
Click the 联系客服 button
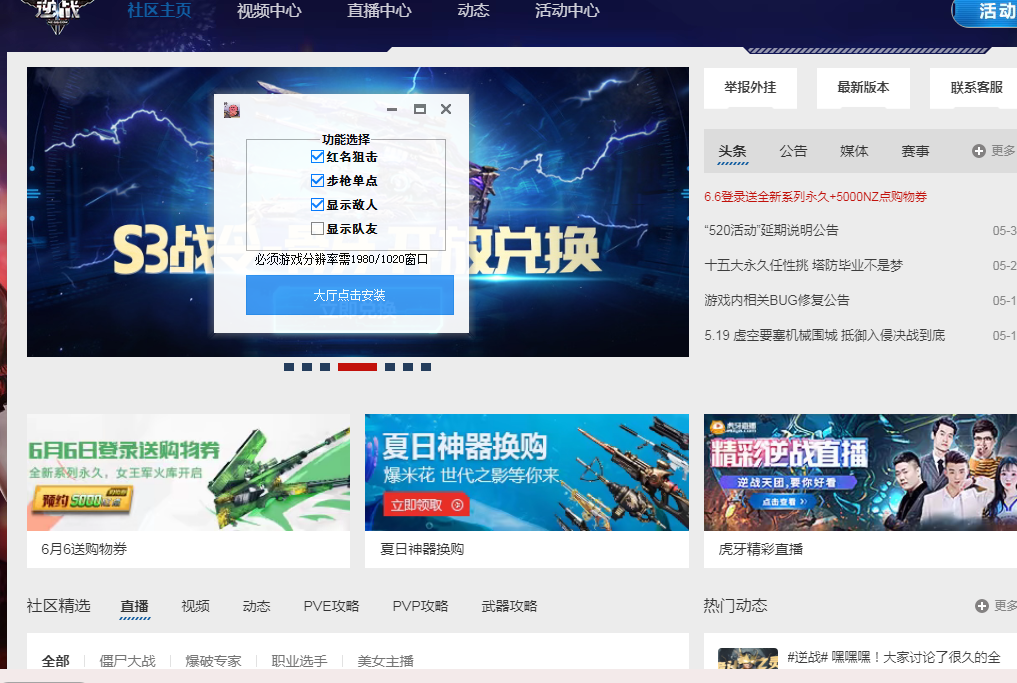(974, 88)
